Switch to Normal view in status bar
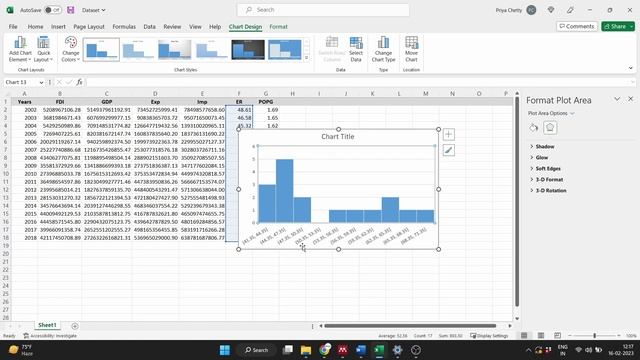This screenshot has height=360, width=640. pos(524,336)
